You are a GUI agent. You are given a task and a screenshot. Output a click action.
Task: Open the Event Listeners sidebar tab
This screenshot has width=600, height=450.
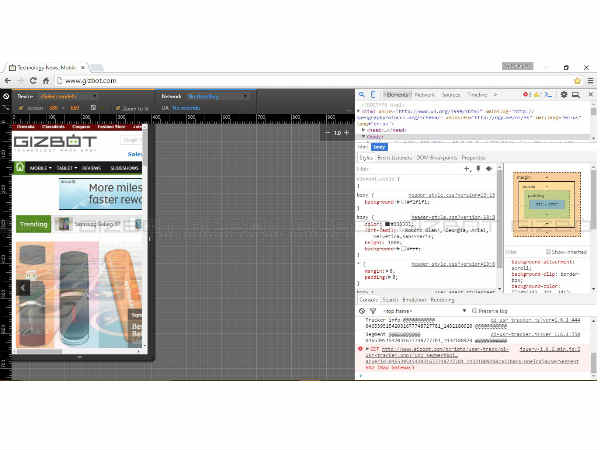(395, 158)
